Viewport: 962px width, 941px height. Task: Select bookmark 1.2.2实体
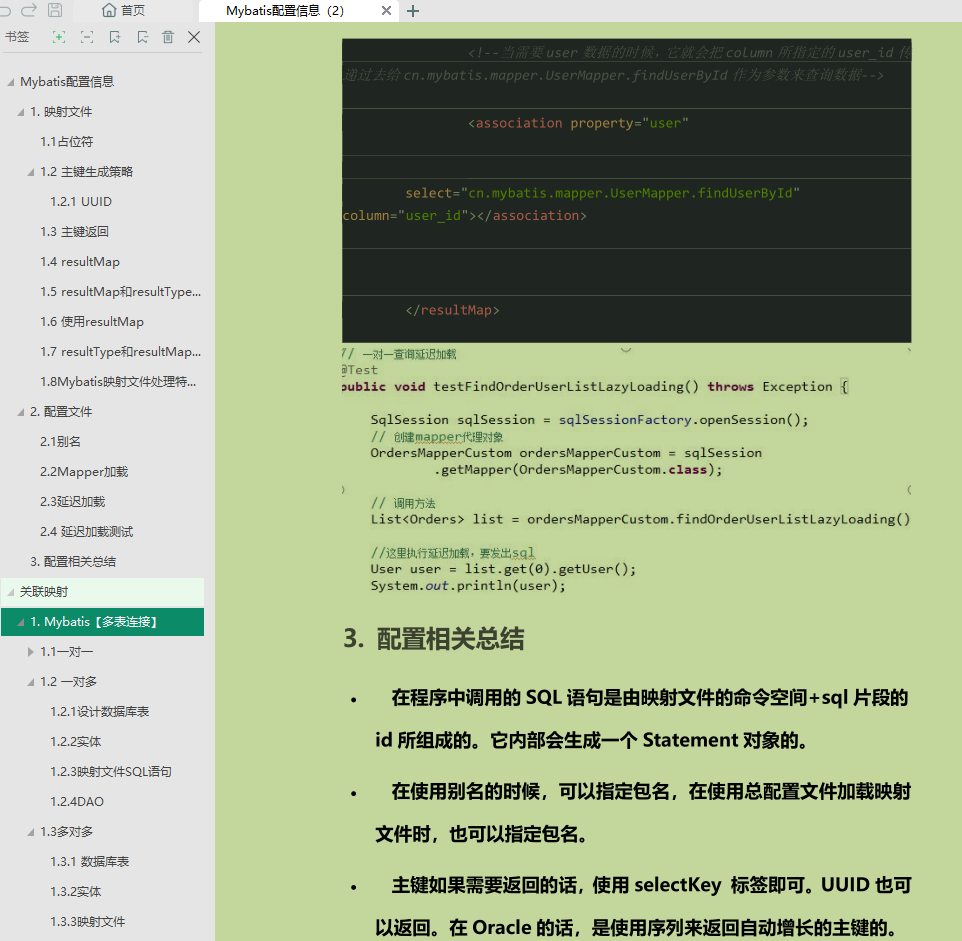click(75, 742)
